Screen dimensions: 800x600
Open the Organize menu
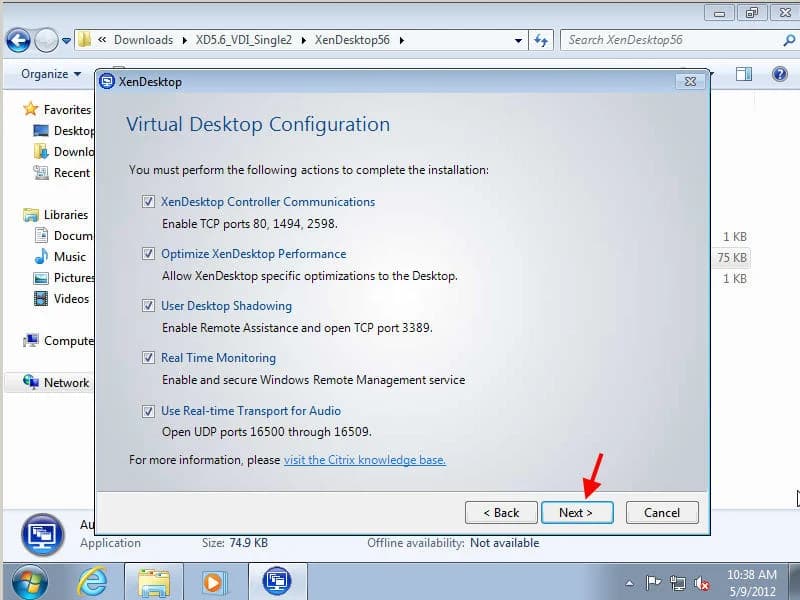(51, 74)
